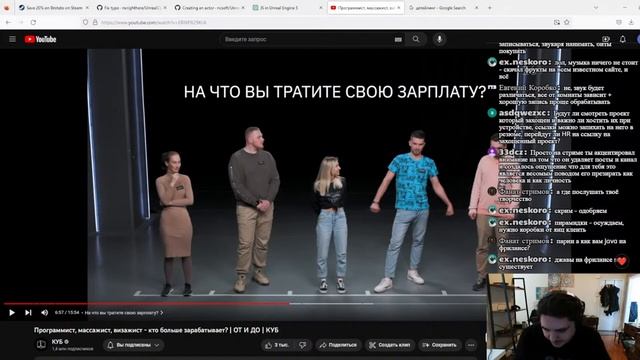Click the red heart icon in chat overlay
Image resolution: width=640 pixels, height=360 pixels.
tap(621, 260)
